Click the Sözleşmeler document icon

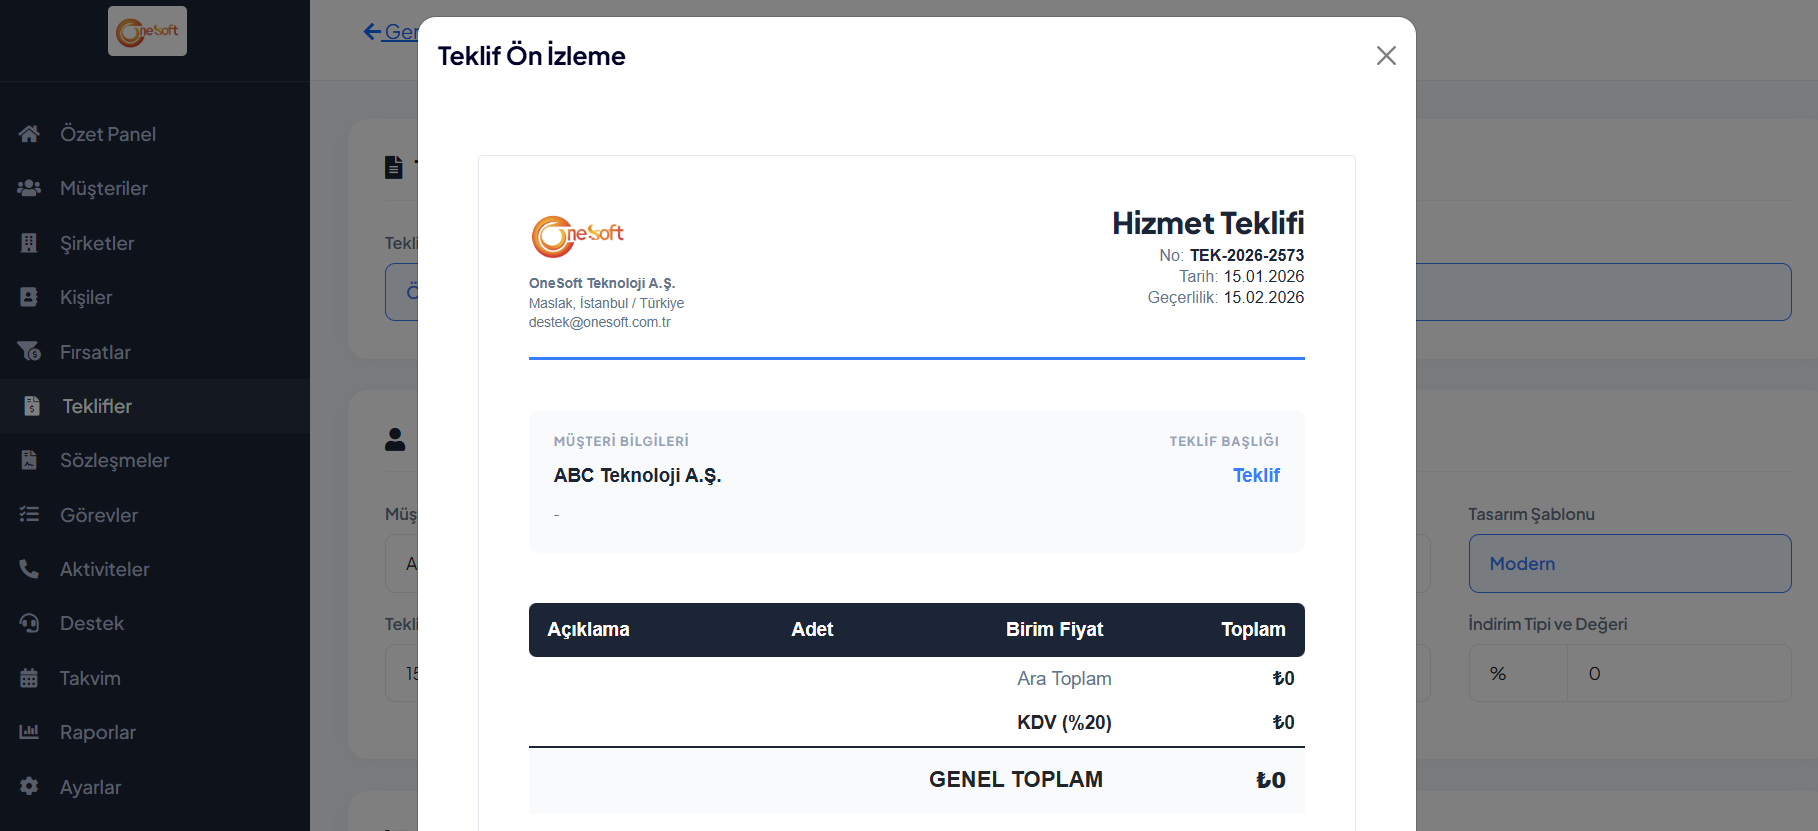tap(29, 460)
